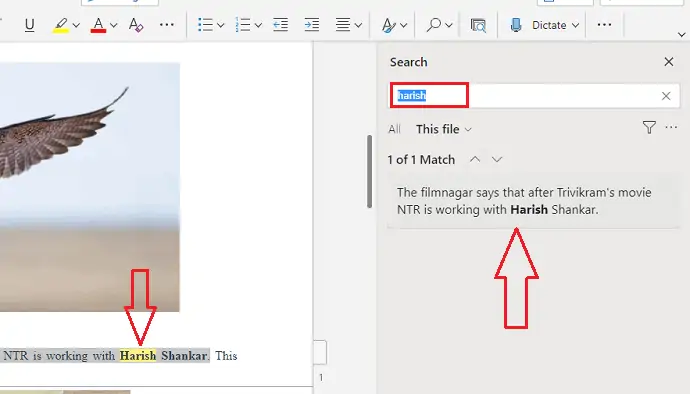Open the Styles dropdown arrow
This screenshot has height=394, width=690.
[404, 25]
